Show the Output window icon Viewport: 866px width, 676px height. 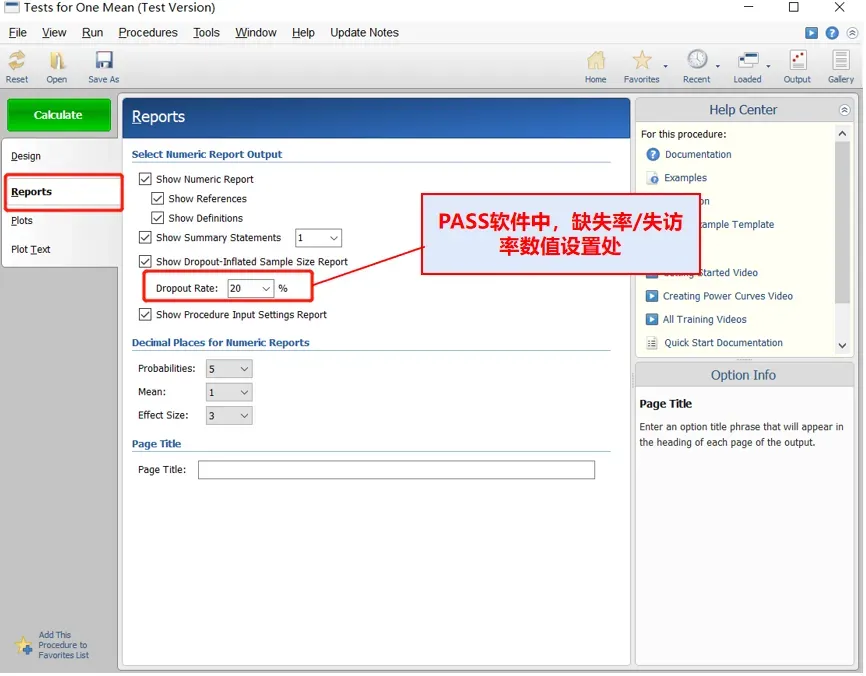[799, 61]
